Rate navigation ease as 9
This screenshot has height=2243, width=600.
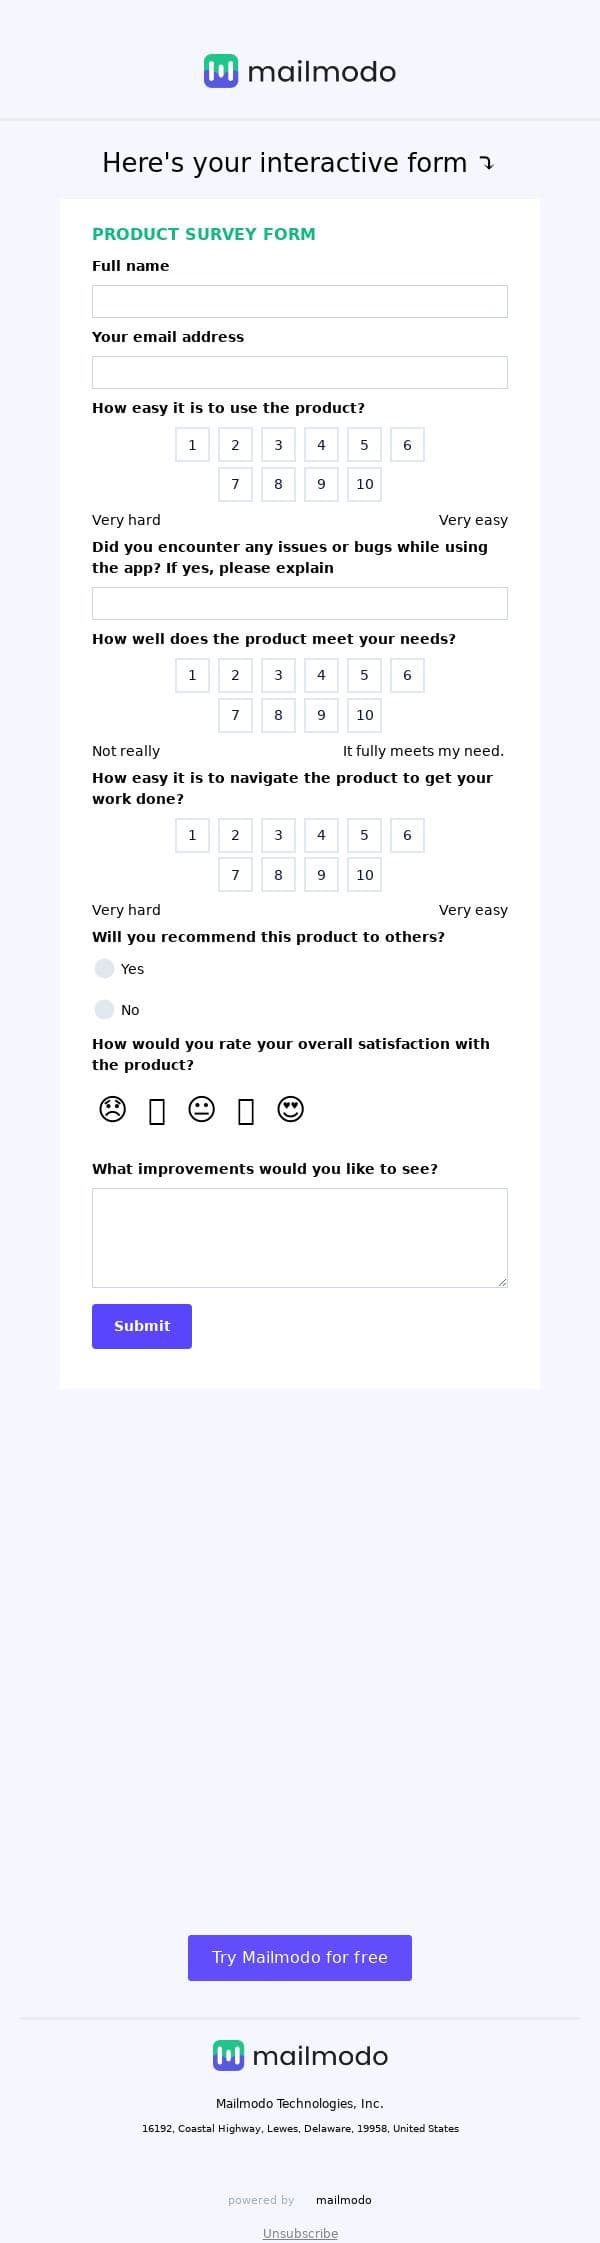tap(321, 875)
